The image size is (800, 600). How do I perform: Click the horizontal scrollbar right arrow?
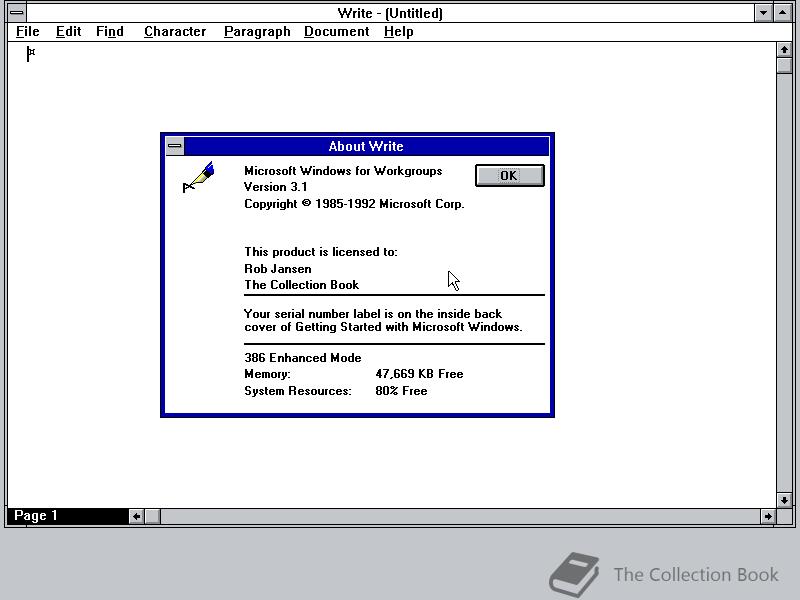[768, 516]
